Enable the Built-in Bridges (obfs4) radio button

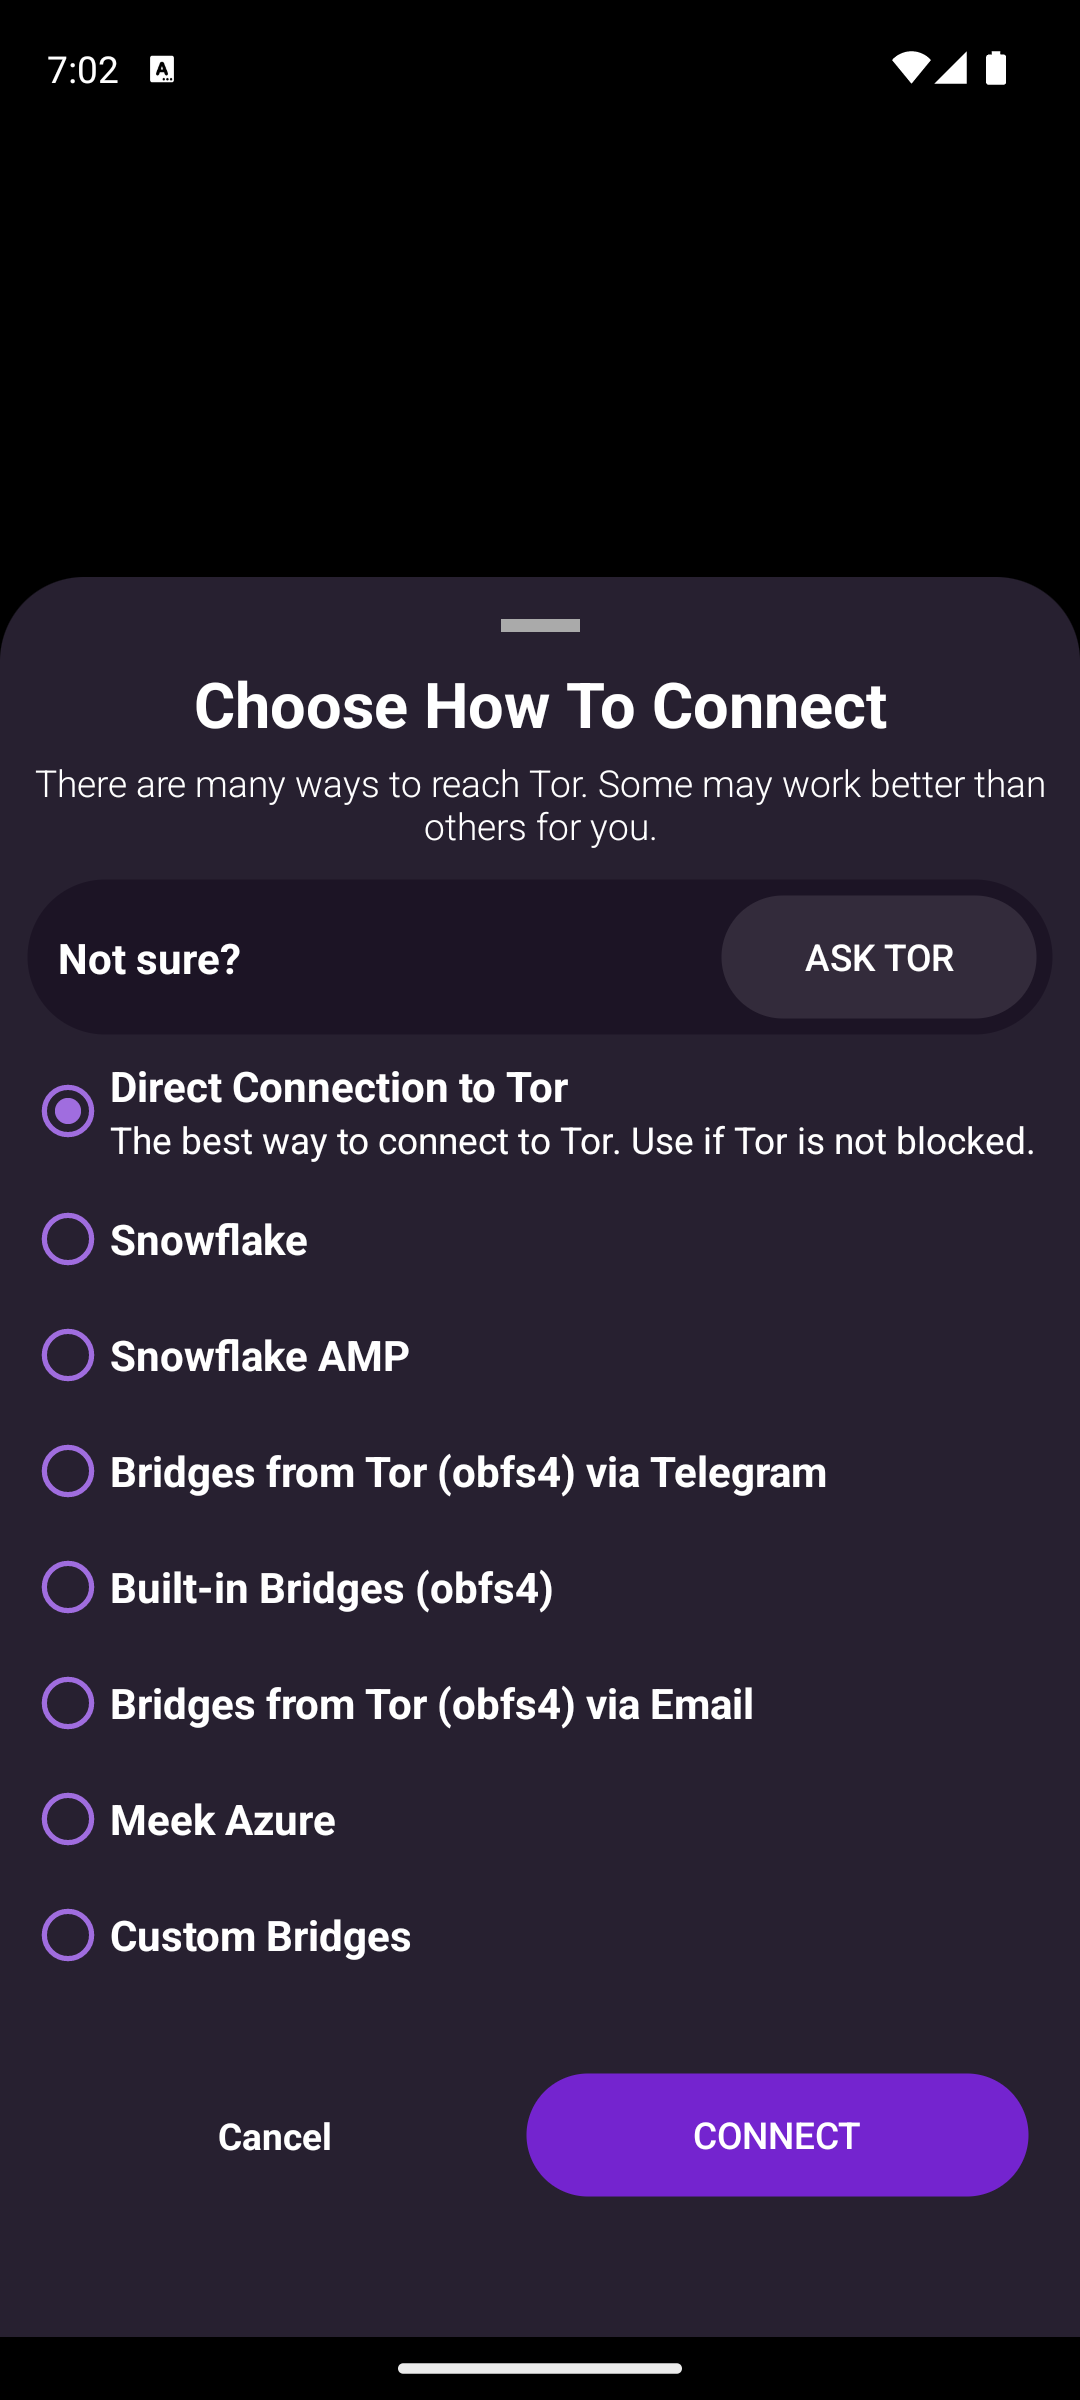(68, 1587)
